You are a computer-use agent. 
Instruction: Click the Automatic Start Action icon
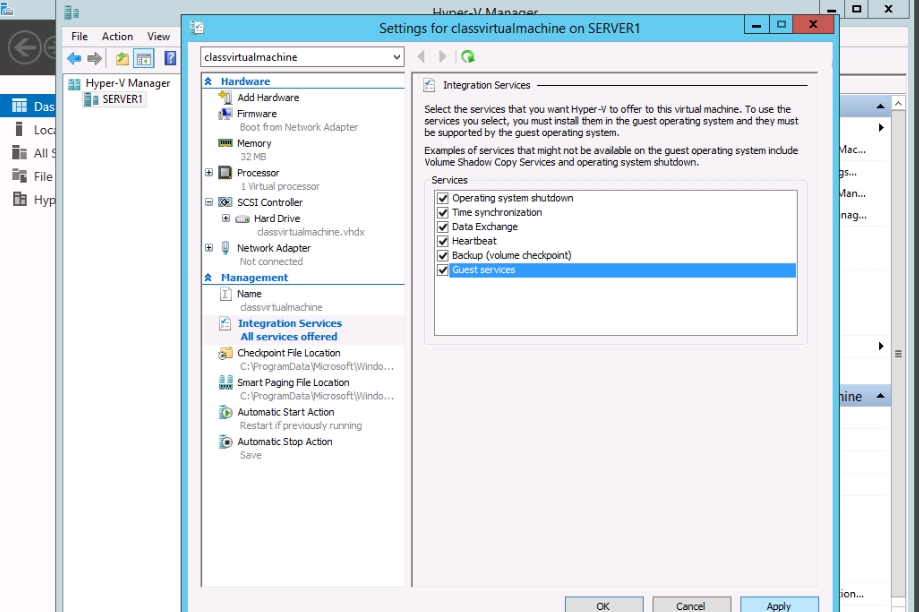pyautogui.click(x=226, y=412)
